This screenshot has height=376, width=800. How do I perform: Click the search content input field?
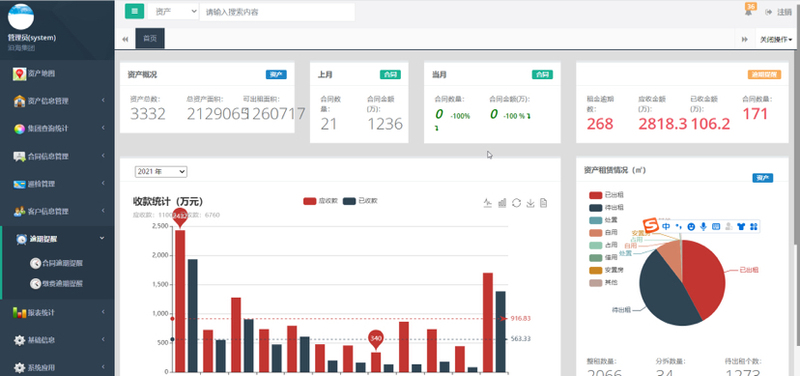[x=277, y=12]
